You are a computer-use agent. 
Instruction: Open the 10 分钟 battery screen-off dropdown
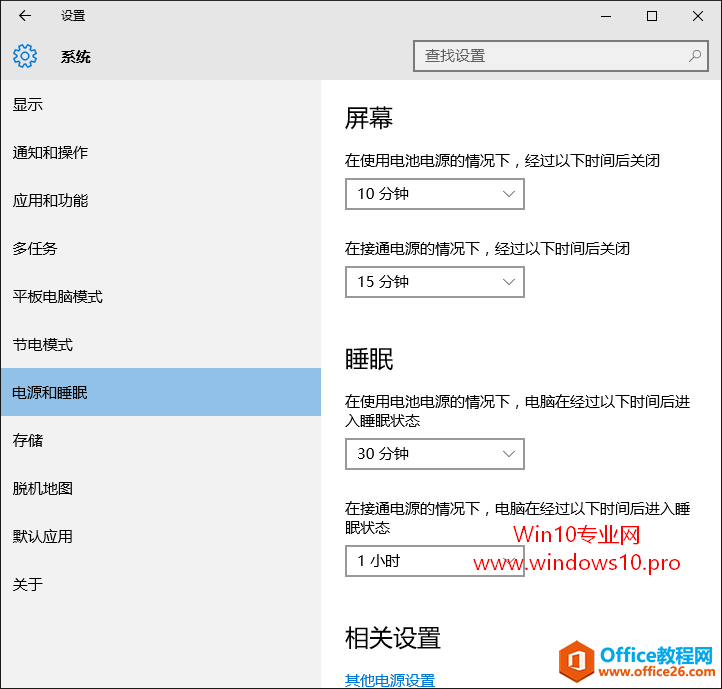pos(435,194)
